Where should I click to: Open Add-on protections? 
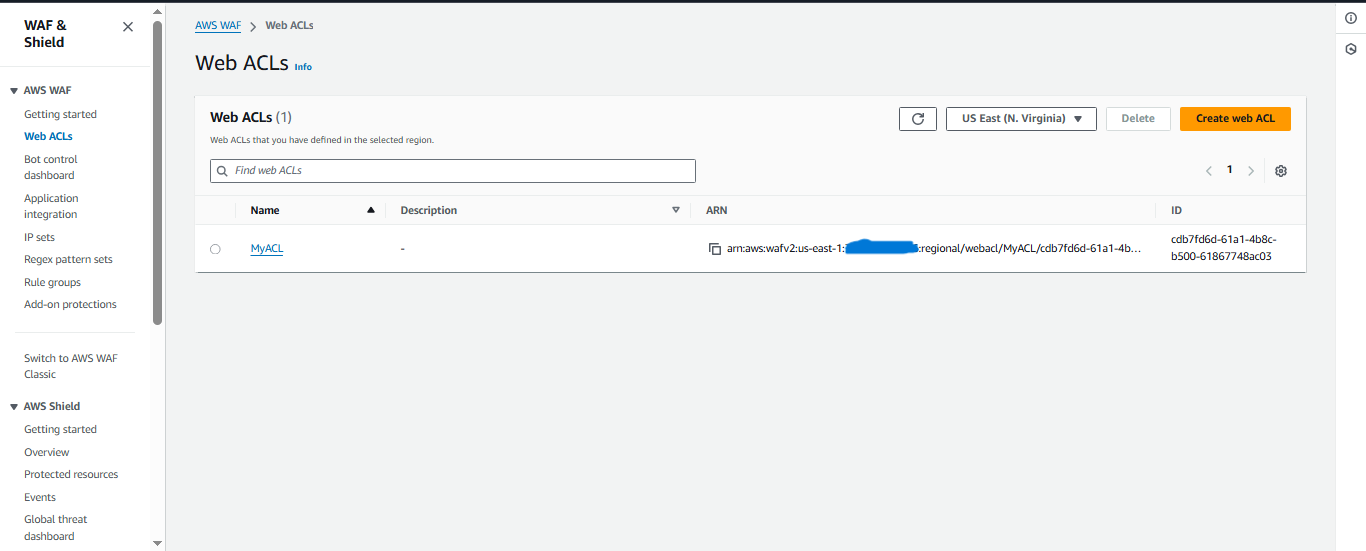(x=70, y=304)
